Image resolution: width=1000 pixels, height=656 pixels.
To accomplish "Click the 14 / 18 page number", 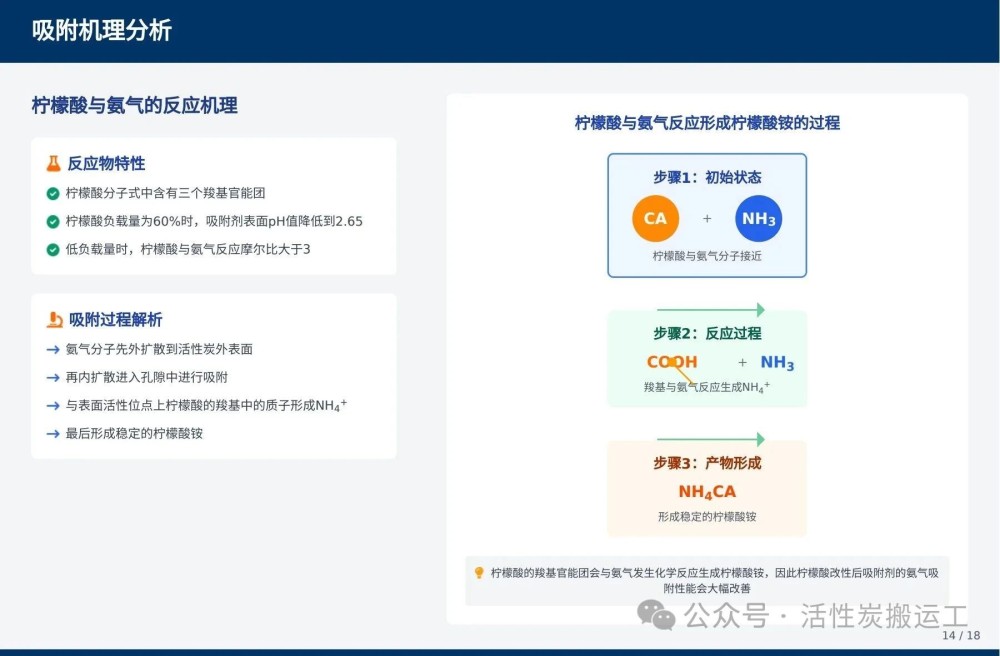I will [961, 636].
